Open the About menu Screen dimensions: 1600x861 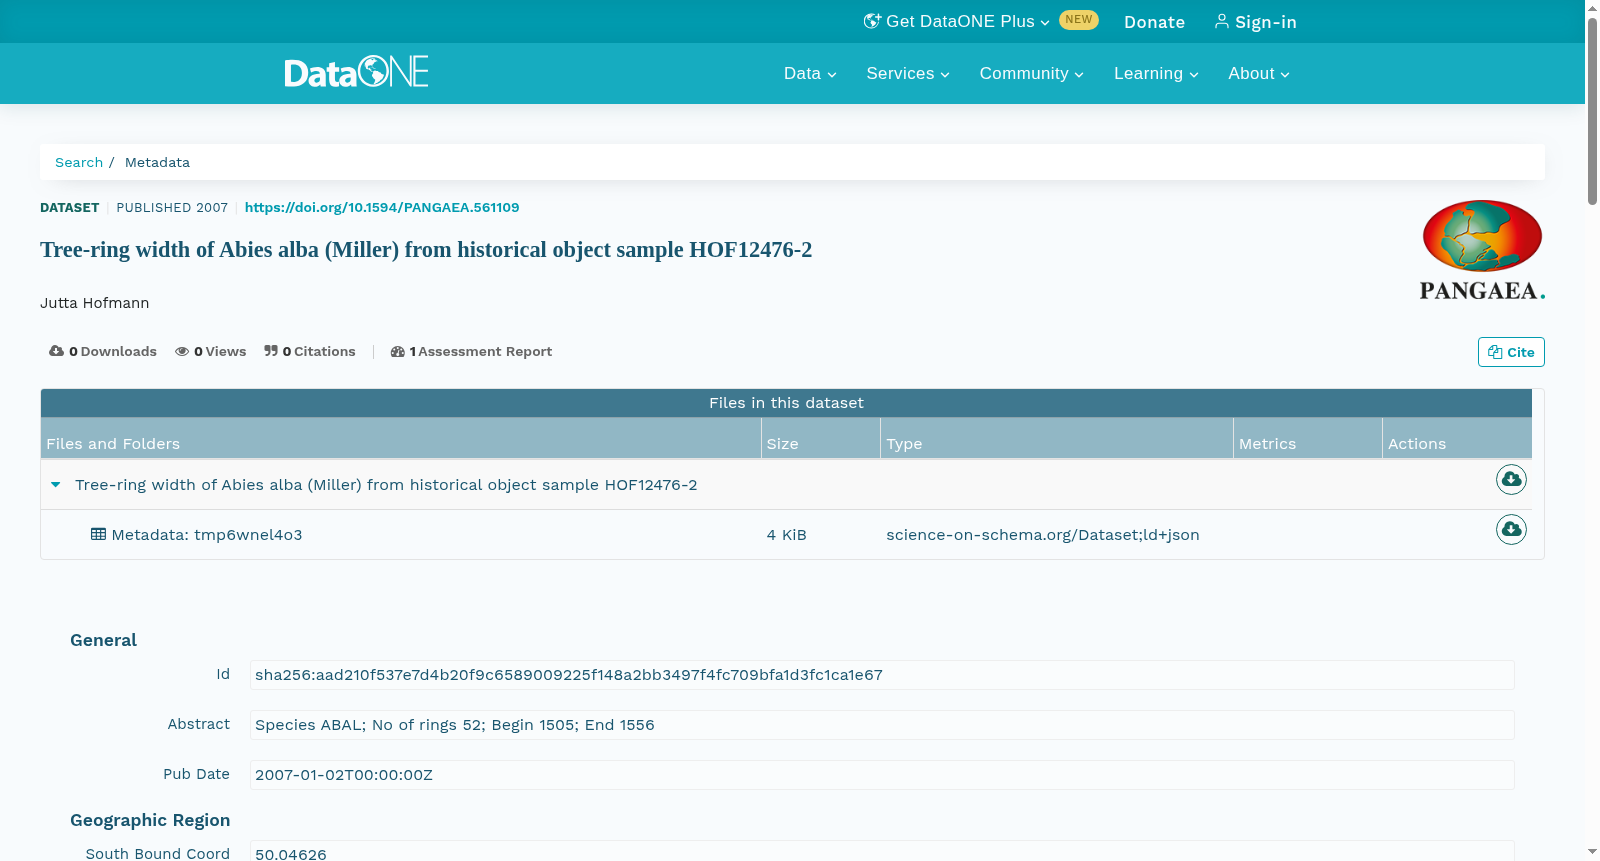(x=1259, y=73)
